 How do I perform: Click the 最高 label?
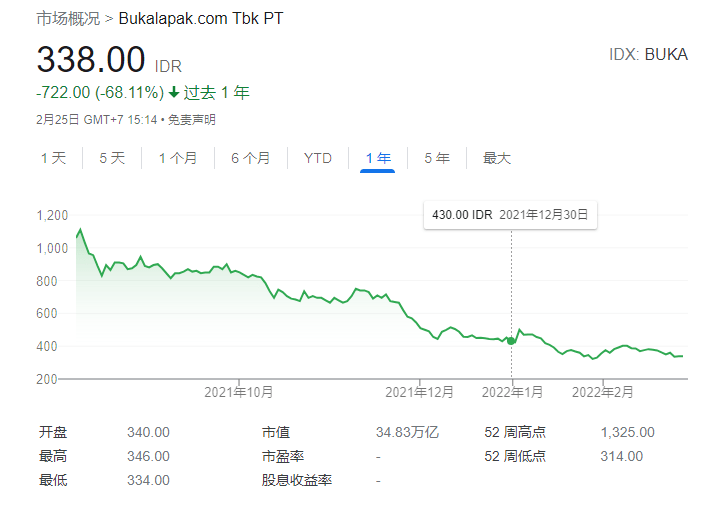coord(53,456)
